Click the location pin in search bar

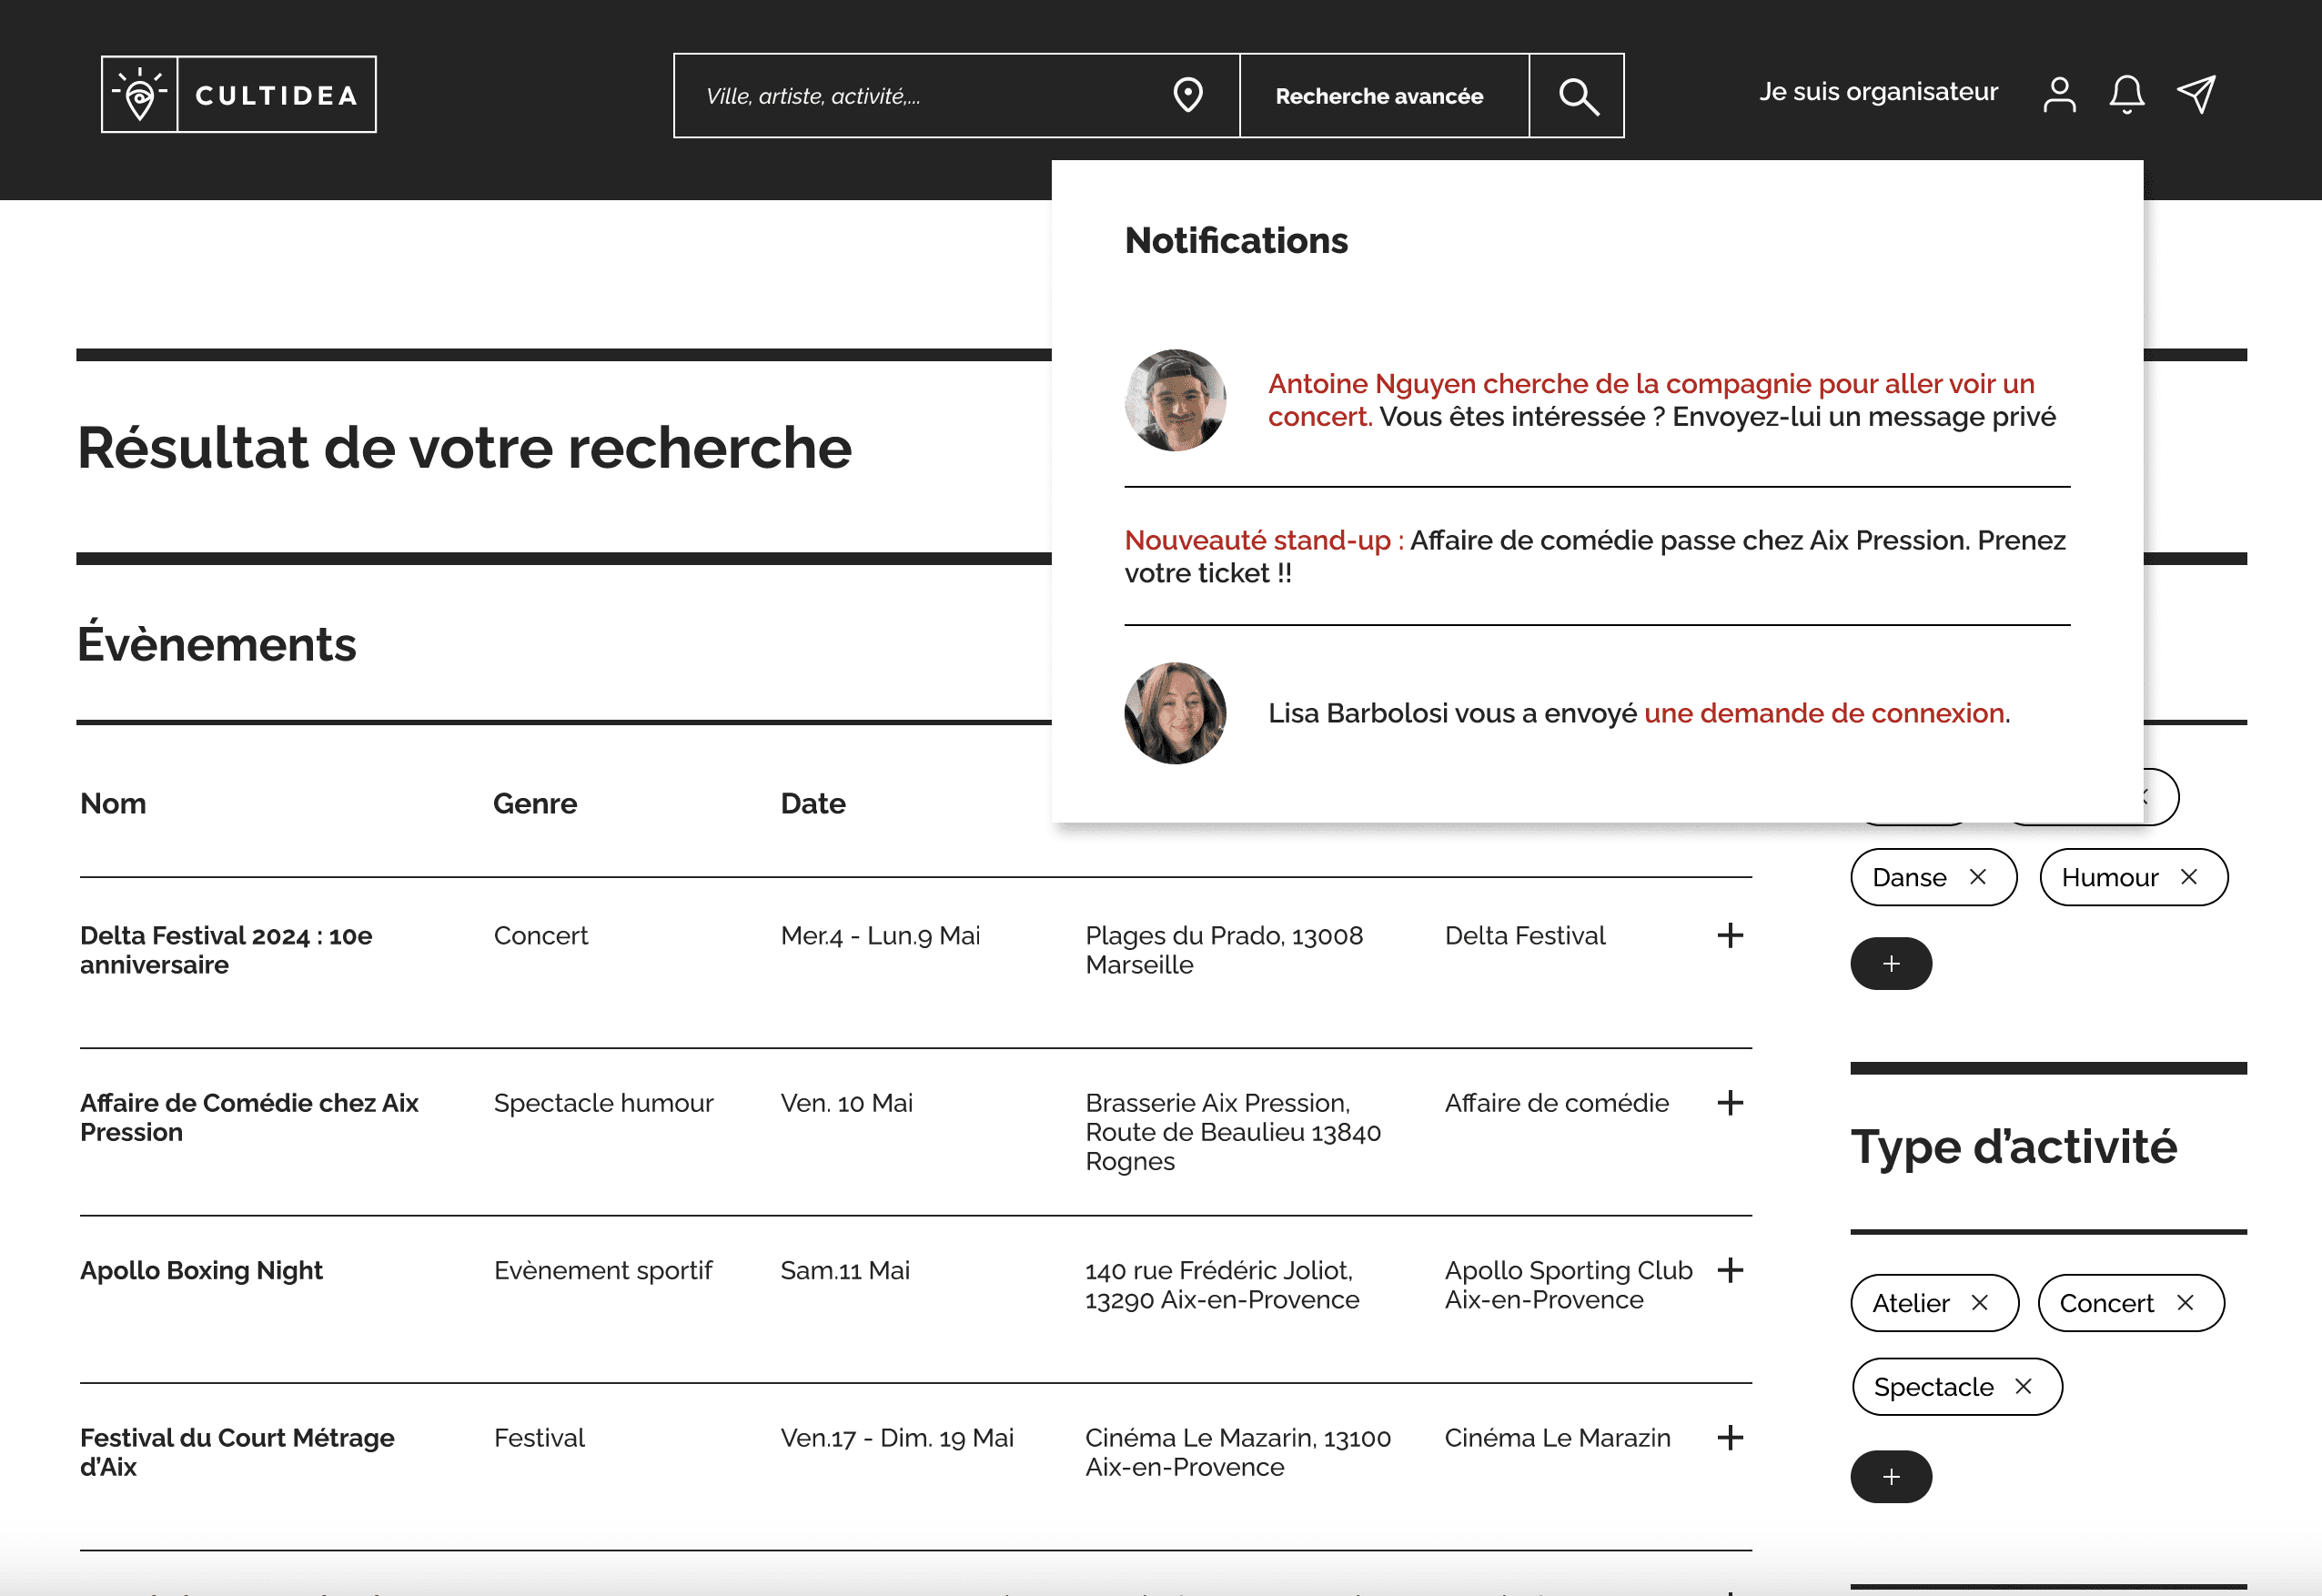click(x=1187, y=95)
